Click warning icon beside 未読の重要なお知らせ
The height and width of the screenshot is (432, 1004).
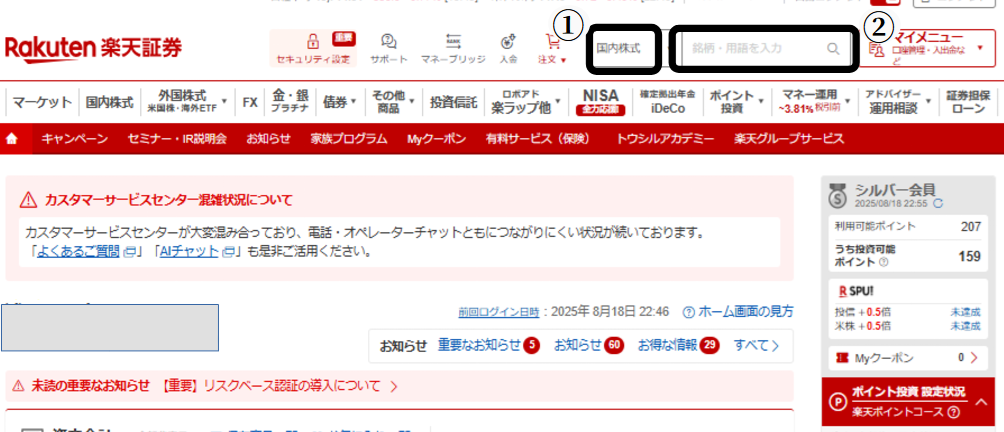(x=19, y=386)
